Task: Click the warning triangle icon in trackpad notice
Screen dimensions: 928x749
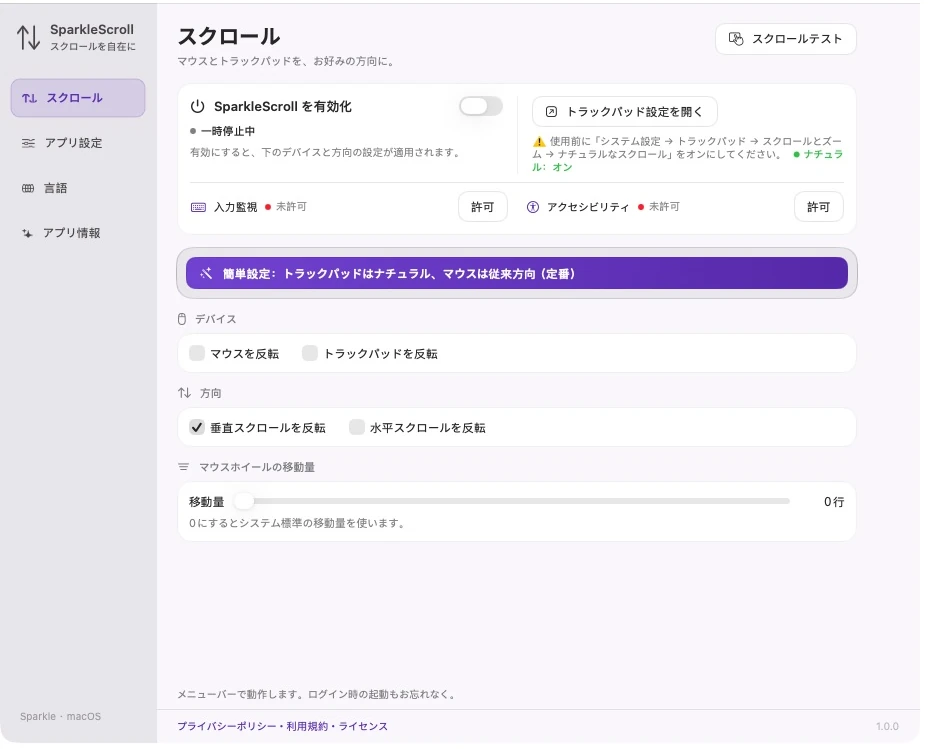Action: click(539, 141)
